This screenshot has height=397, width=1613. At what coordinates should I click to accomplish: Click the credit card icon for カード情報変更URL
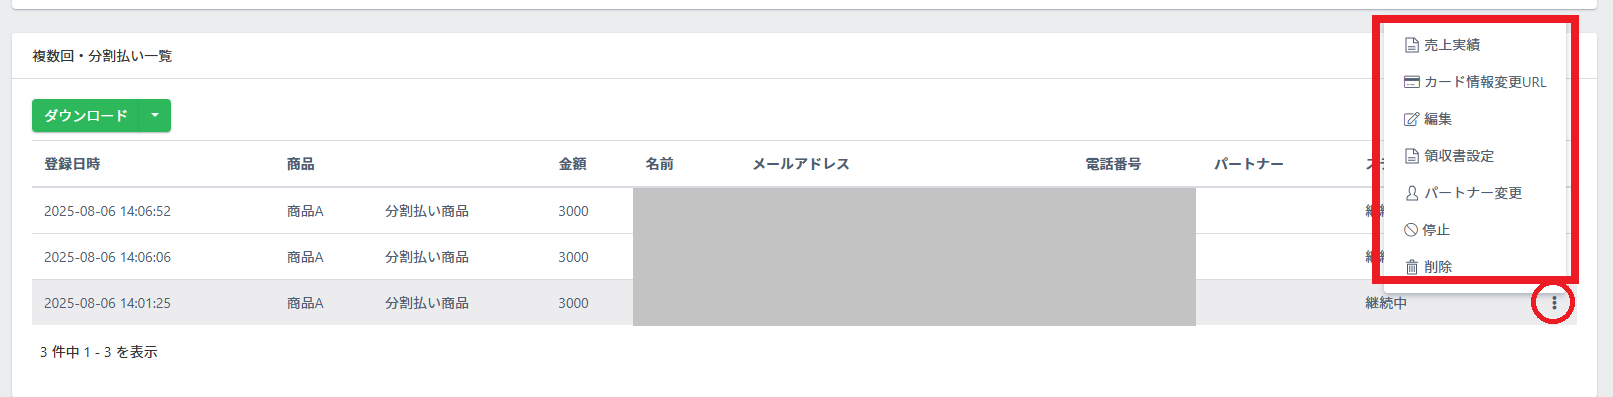[x=1411, y=82]
